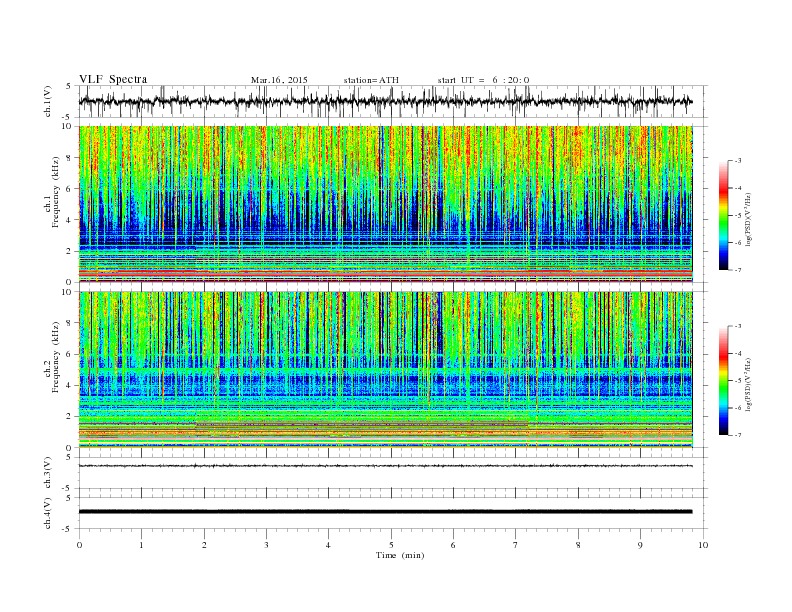Click the ch.2 spectrogram color scale bar
Viewport: 792px width, 612px height.
coord(724,381)
